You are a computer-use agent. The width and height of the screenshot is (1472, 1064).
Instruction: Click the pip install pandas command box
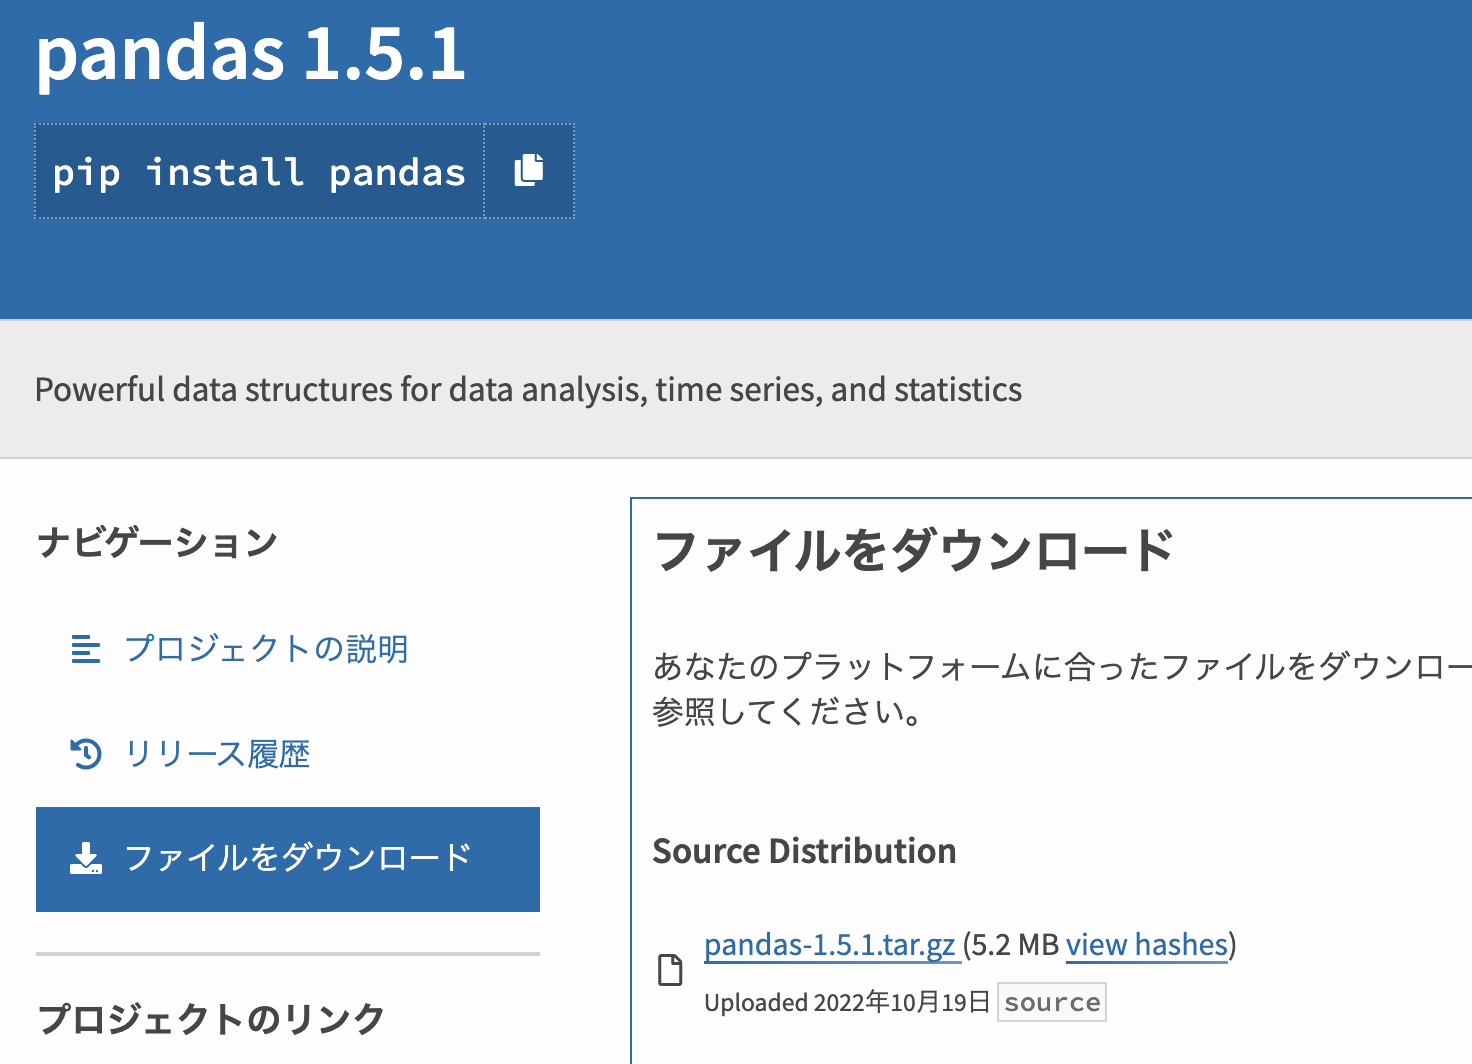pos(258,170)
